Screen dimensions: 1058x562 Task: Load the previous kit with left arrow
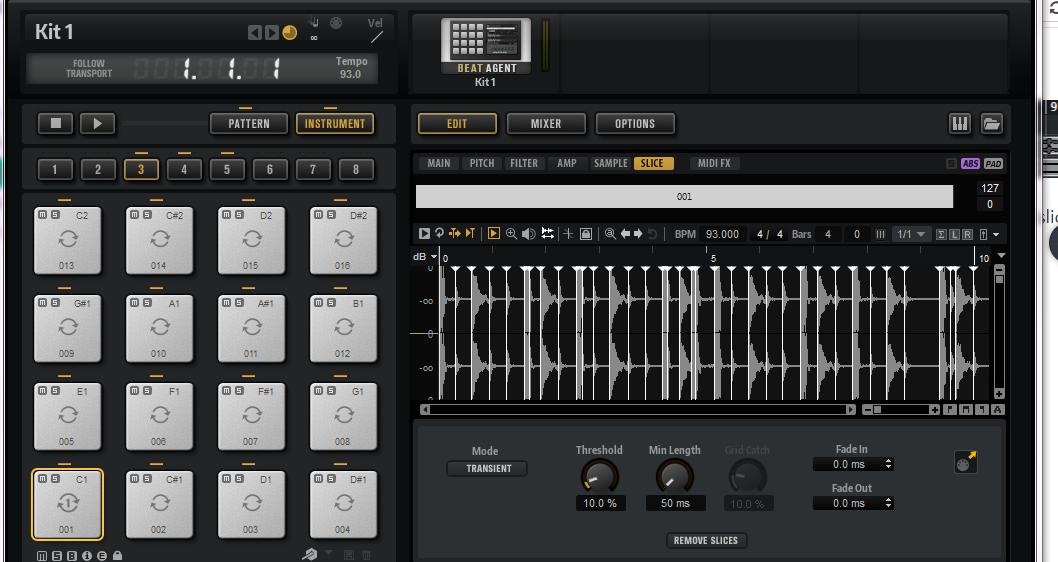coord(254,32)
